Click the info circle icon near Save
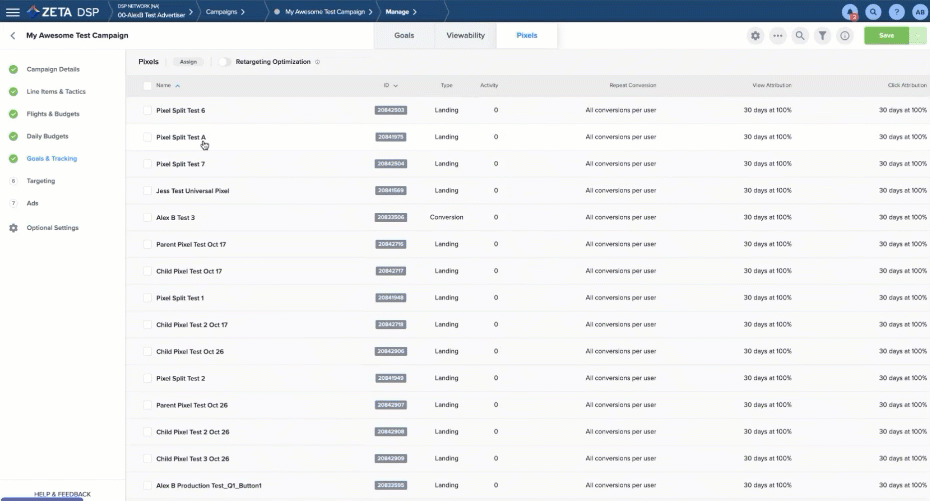The width and height of the screenshot is (930, 501). (845, 36)
